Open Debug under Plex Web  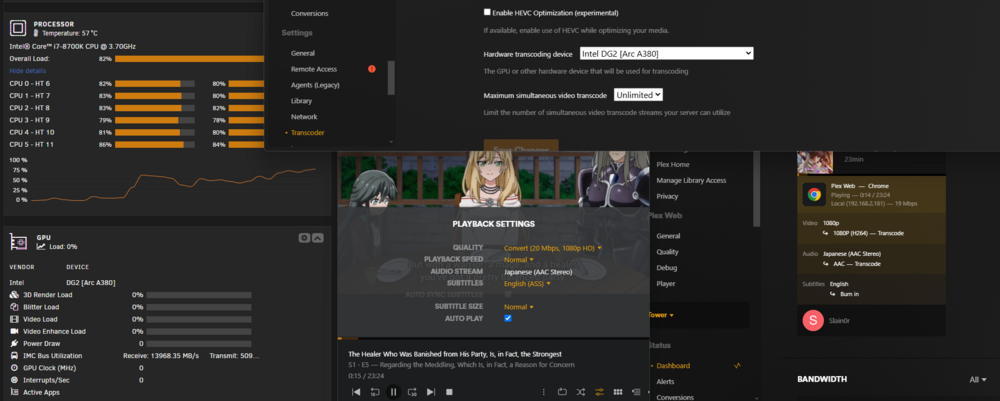point(666,268)
